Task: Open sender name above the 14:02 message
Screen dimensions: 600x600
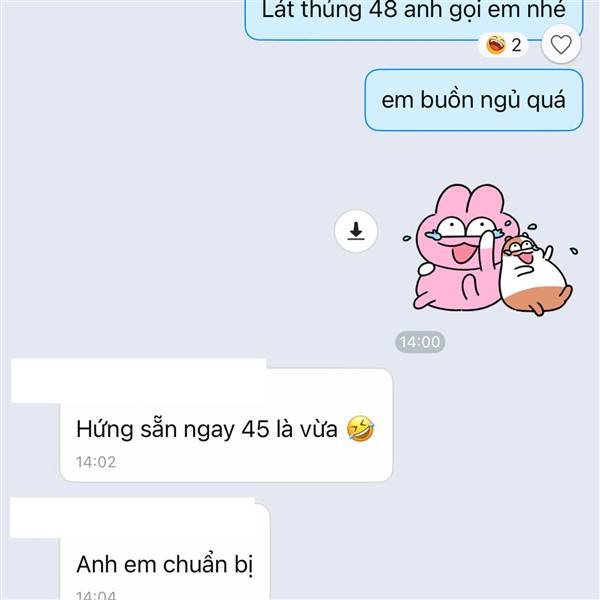Action: (139, 381)
